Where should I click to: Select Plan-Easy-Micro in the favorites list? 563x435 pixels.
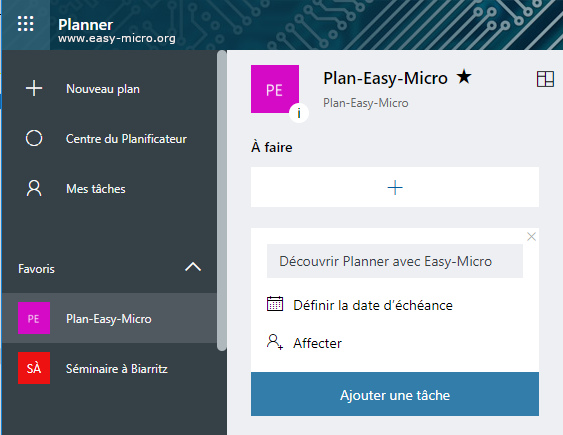pos(109,318)
